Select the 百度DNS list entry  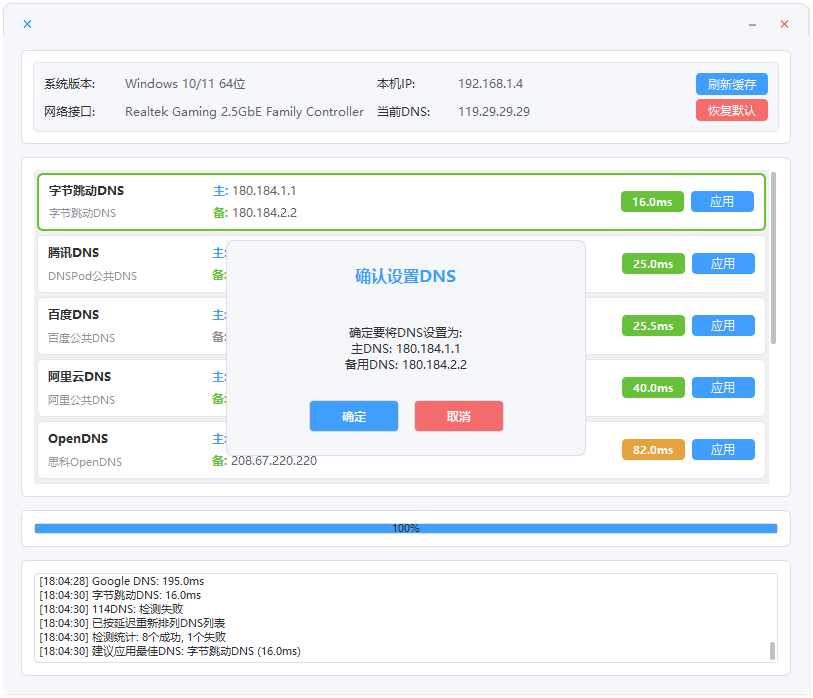click(x=120, y=325)
